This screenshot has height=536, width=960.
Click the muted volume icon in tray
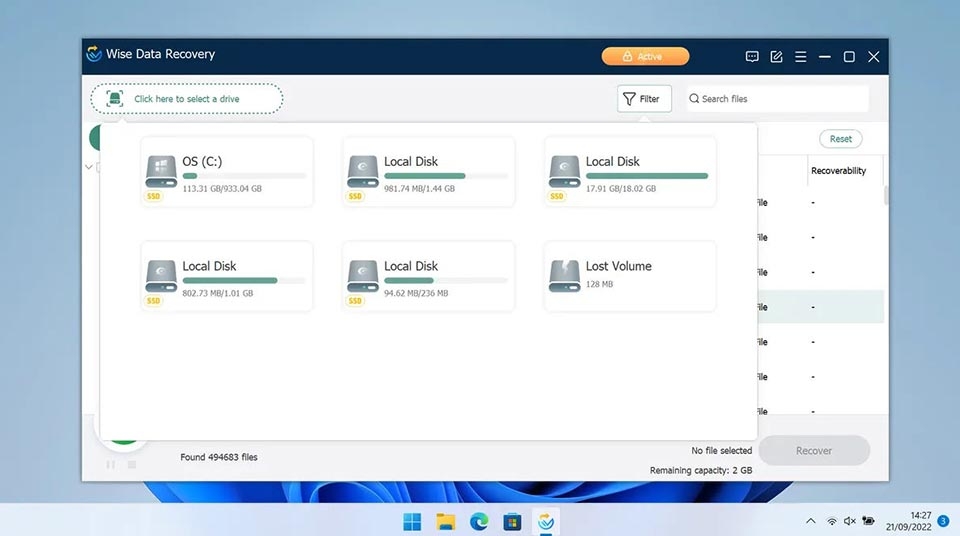[850, 521]
